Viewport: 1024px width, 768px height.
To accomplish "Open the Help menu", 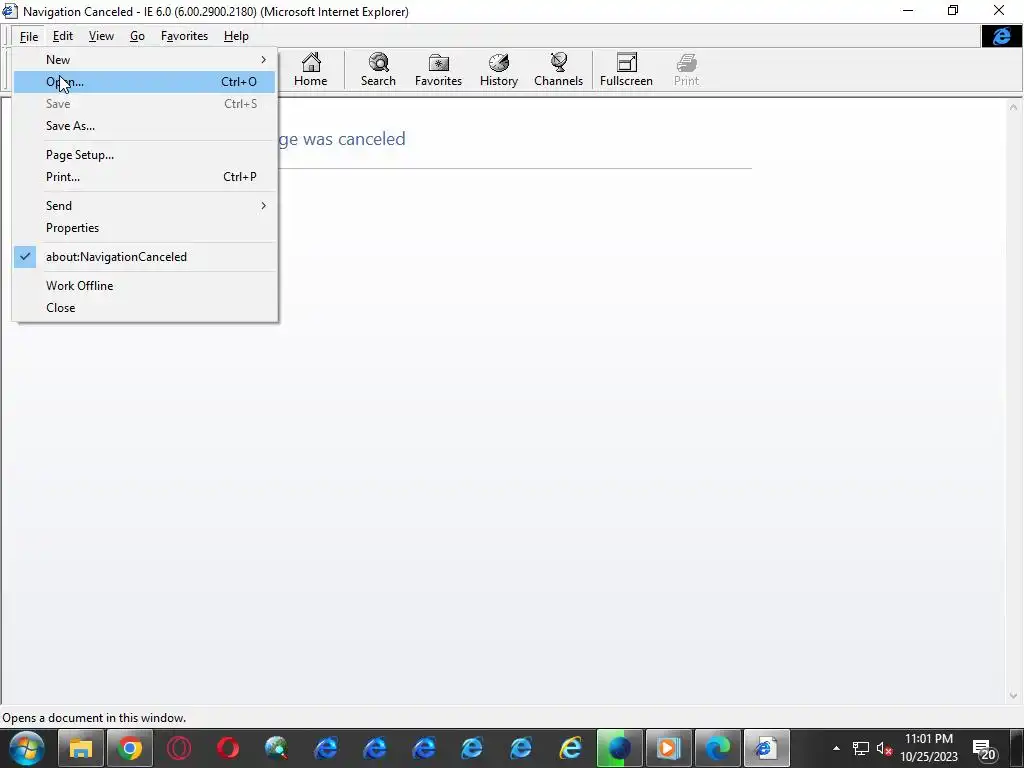I will 236,37.
